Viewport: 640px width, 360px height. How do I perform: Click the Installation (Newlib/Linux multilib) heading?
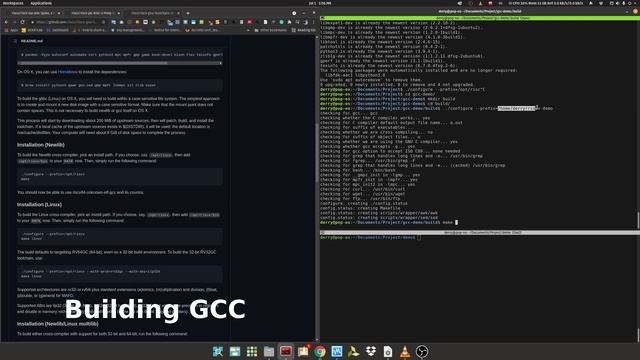coord(58,324)
